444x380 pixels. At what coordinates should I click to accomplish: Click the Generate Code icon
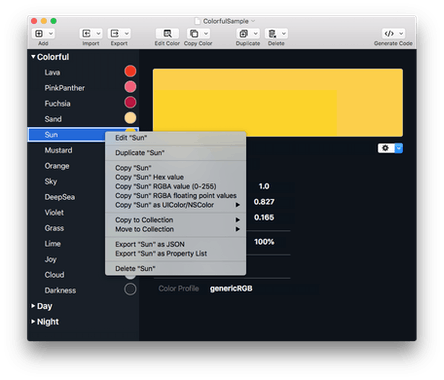click(389, 33)
